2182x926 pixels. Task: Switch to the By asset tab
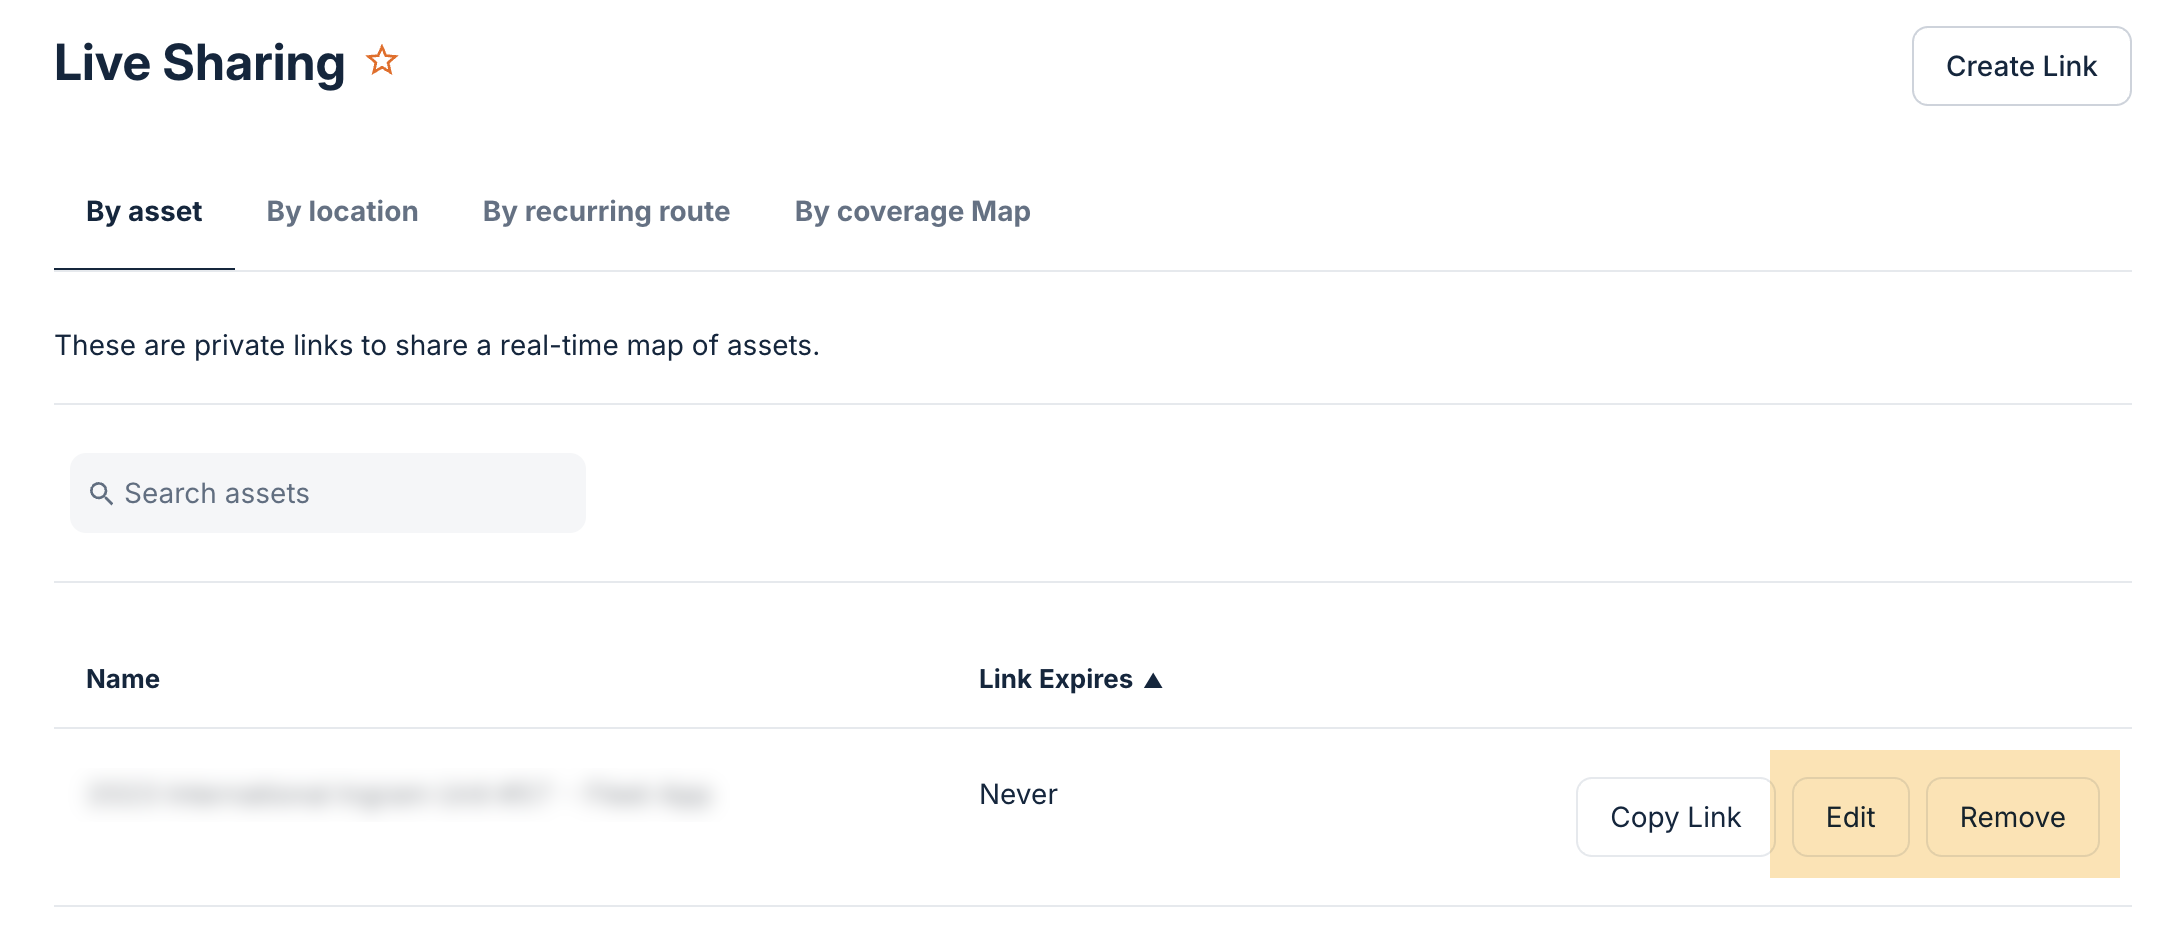tap(144, 211)
